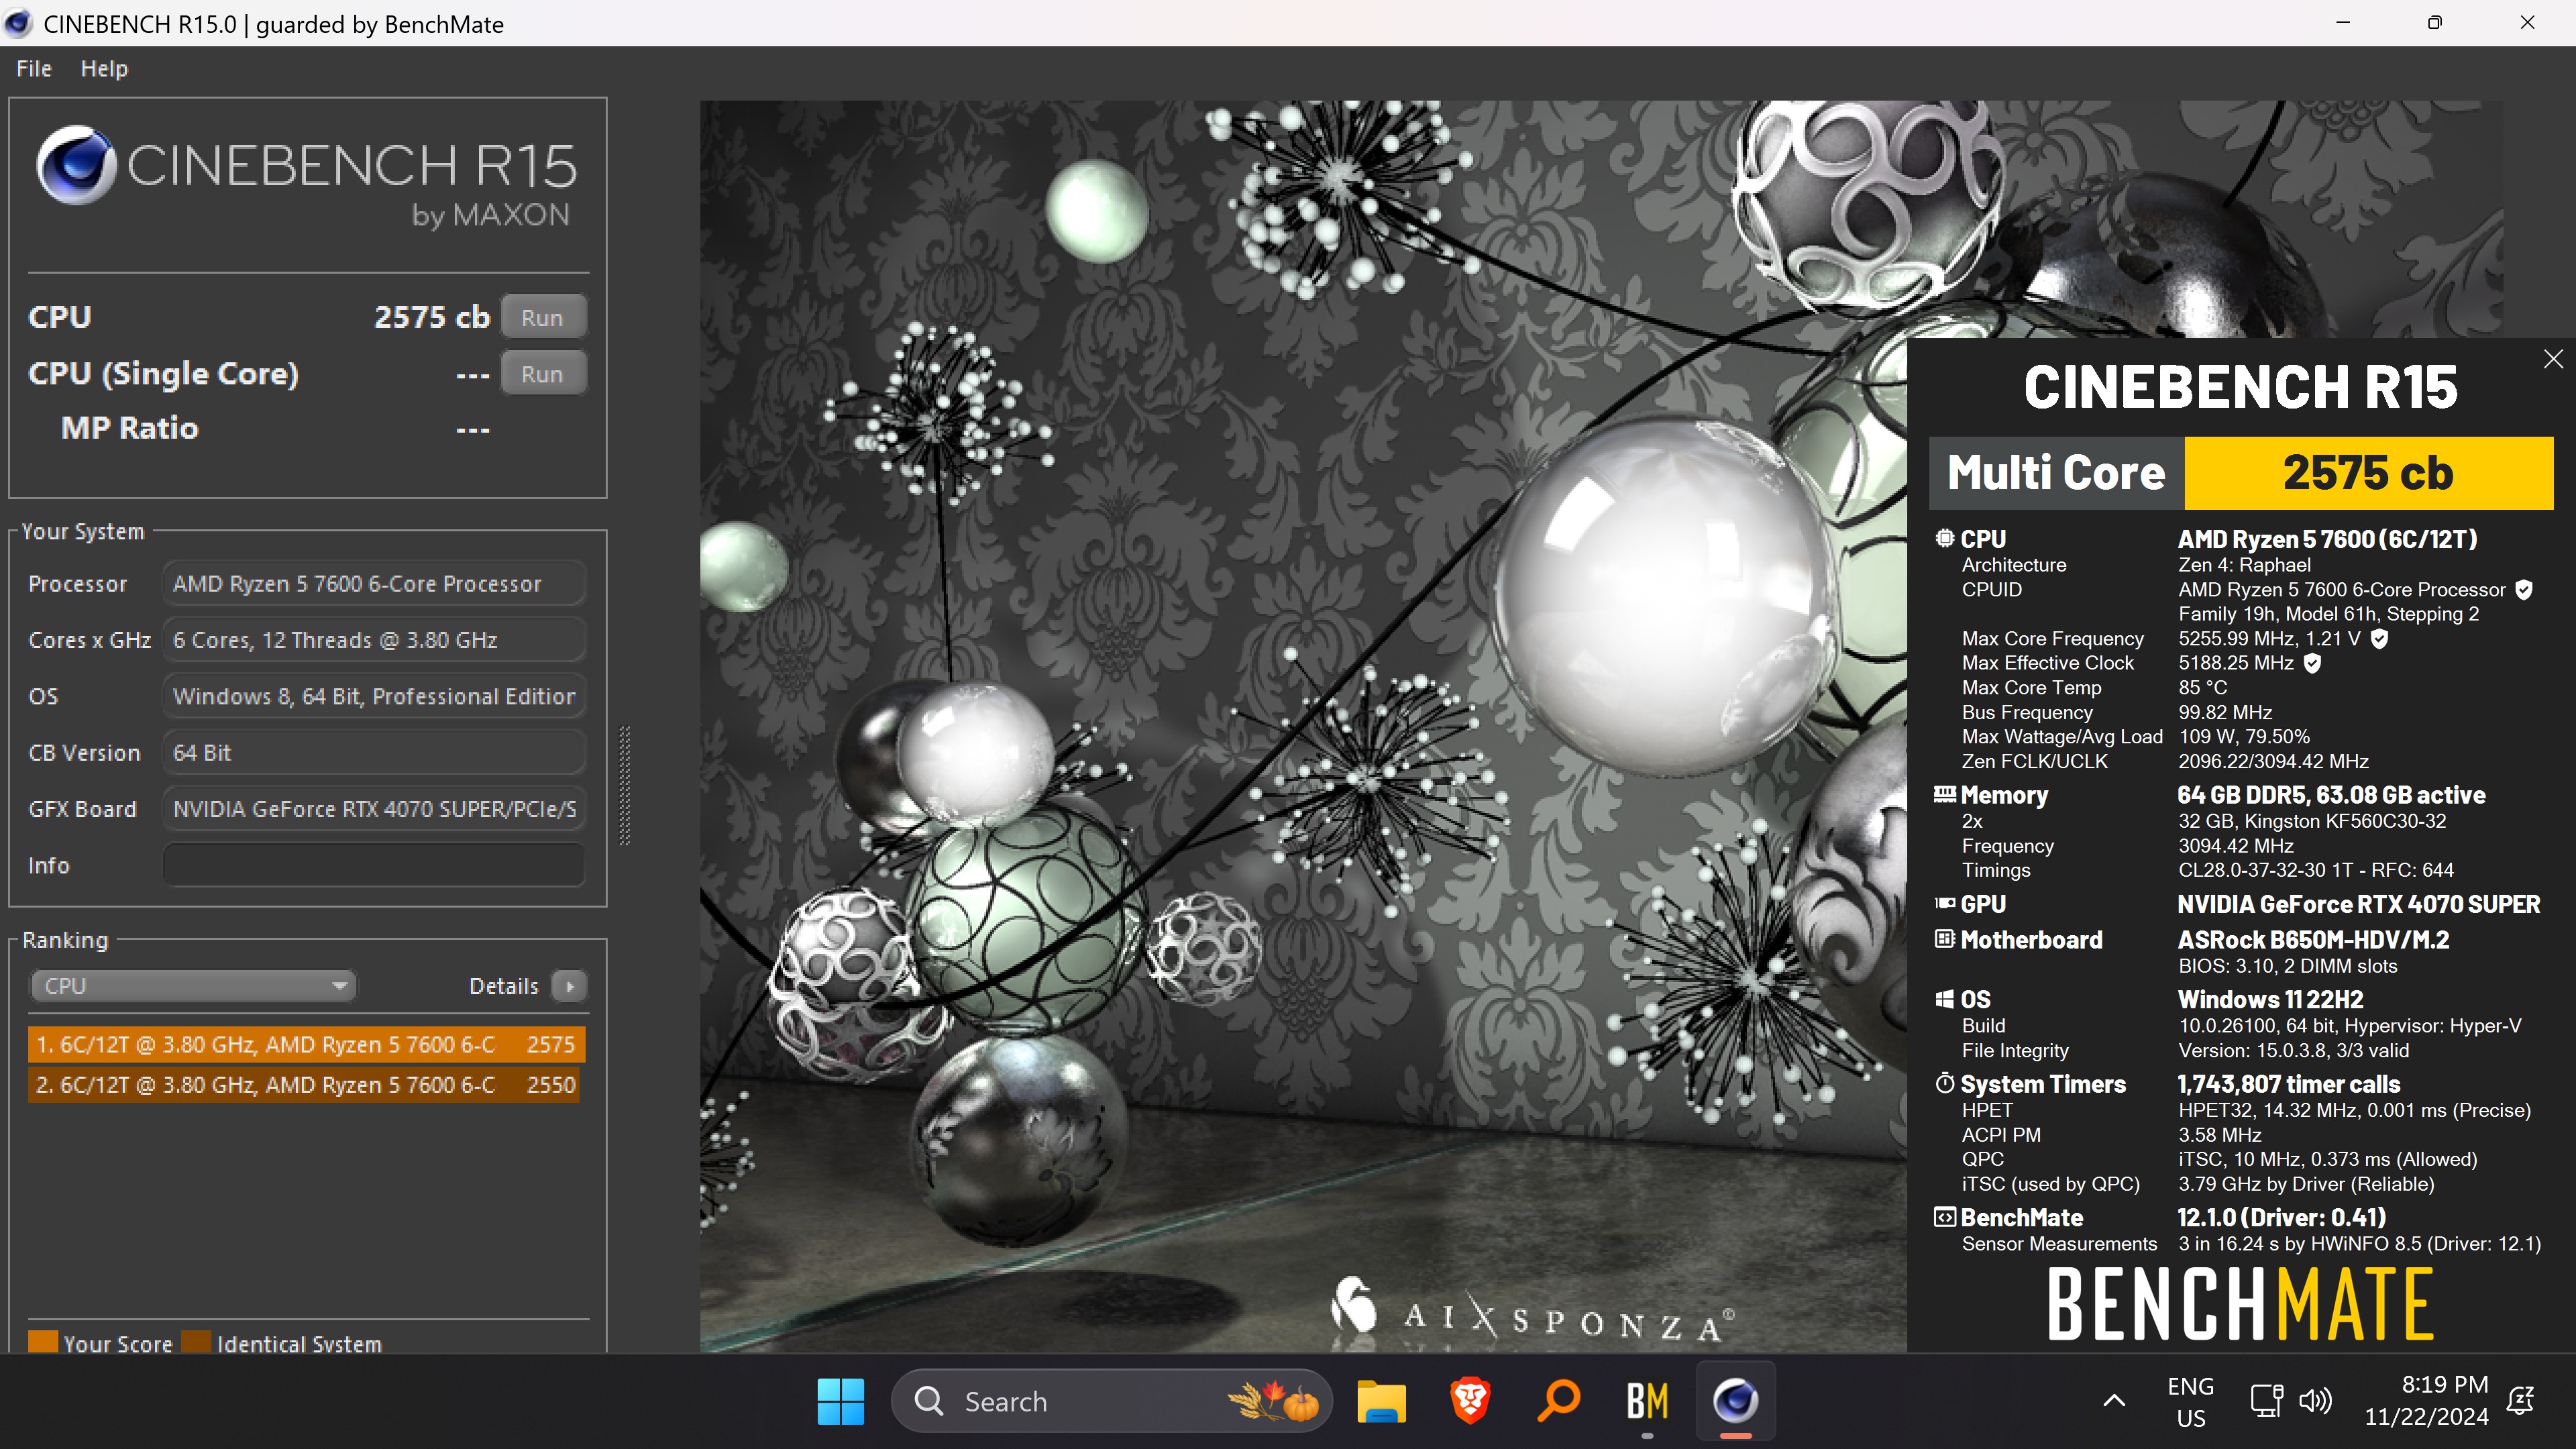Click the BenchMate version section icon
Screen dimensions: 2576x1449
click(1944, 1218)
